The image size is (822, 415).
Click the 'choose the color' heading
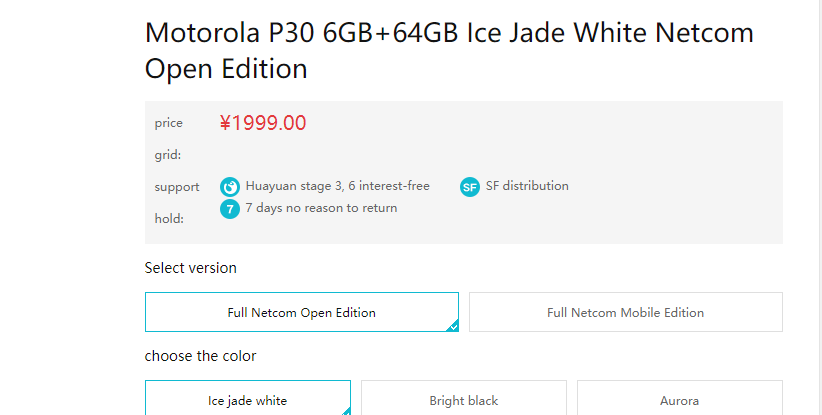200,356
